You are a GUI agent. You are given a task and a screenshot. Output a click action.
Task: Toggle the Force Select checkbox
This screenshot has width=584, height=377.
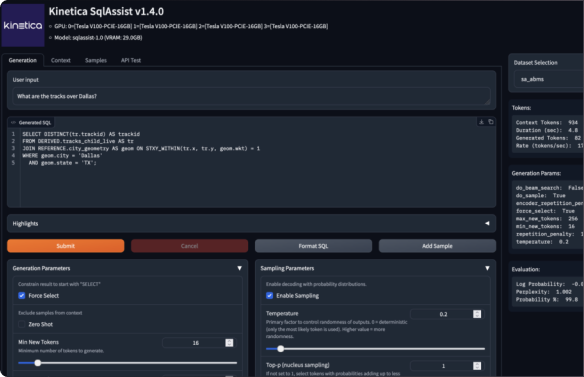22,296
